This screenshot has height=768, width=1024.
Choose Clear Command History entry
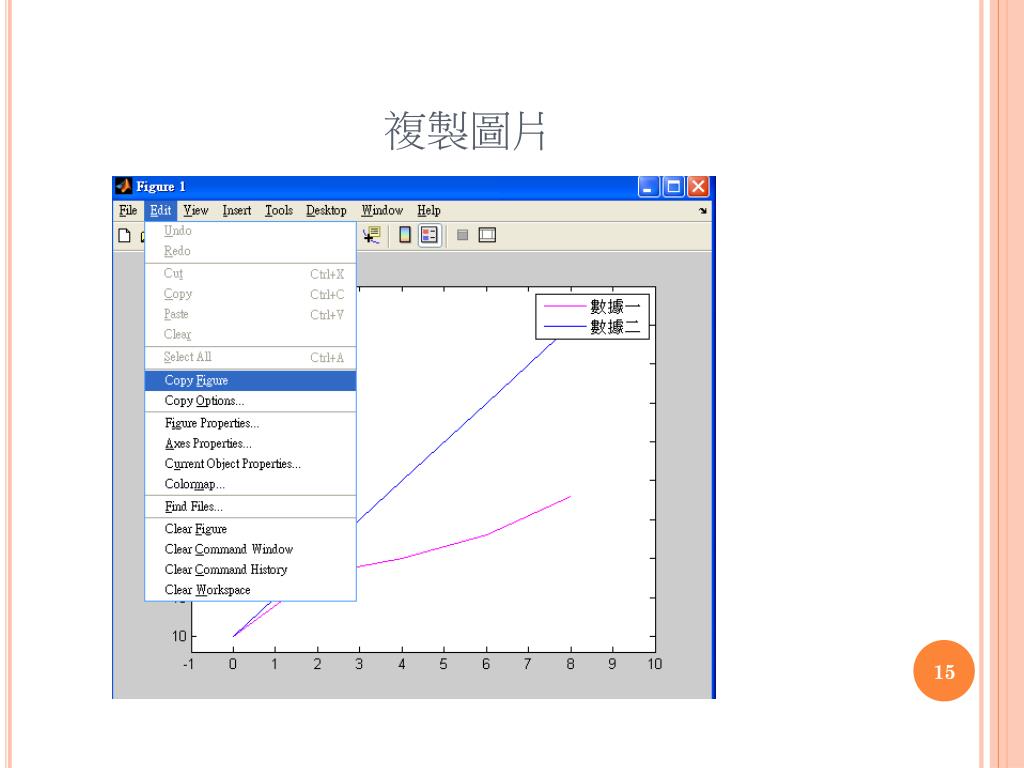pyautogui.click(x=251, y=569)
